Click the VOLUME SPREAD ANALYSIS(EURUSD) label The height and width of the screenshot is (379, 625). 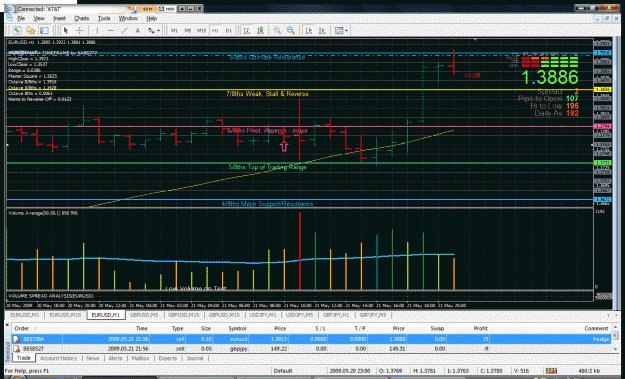(x=51, y=296)
